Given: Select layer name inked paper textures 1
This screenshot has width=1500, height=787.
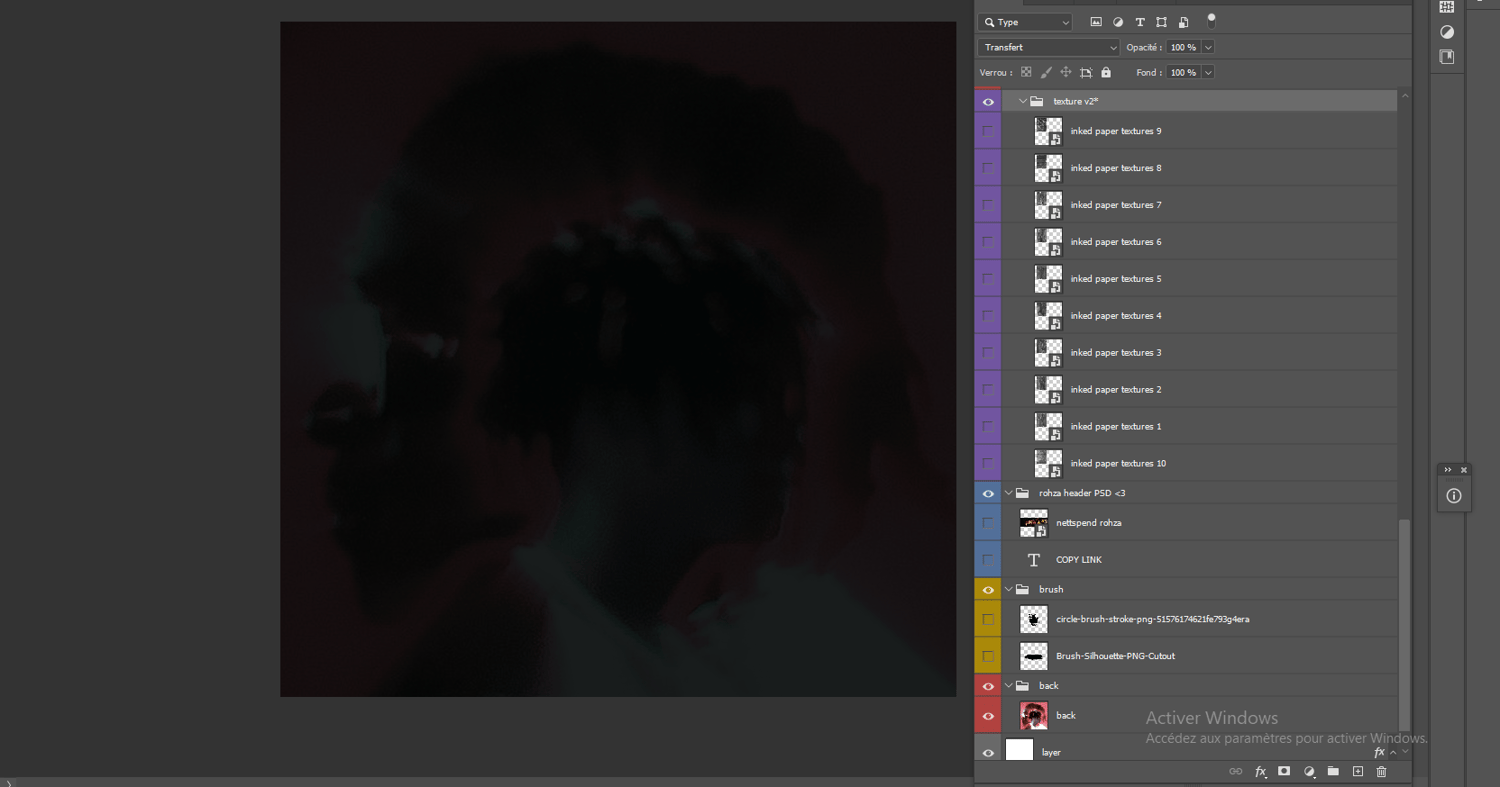Looking at the screenshot, I should (x=1116, y=427).
